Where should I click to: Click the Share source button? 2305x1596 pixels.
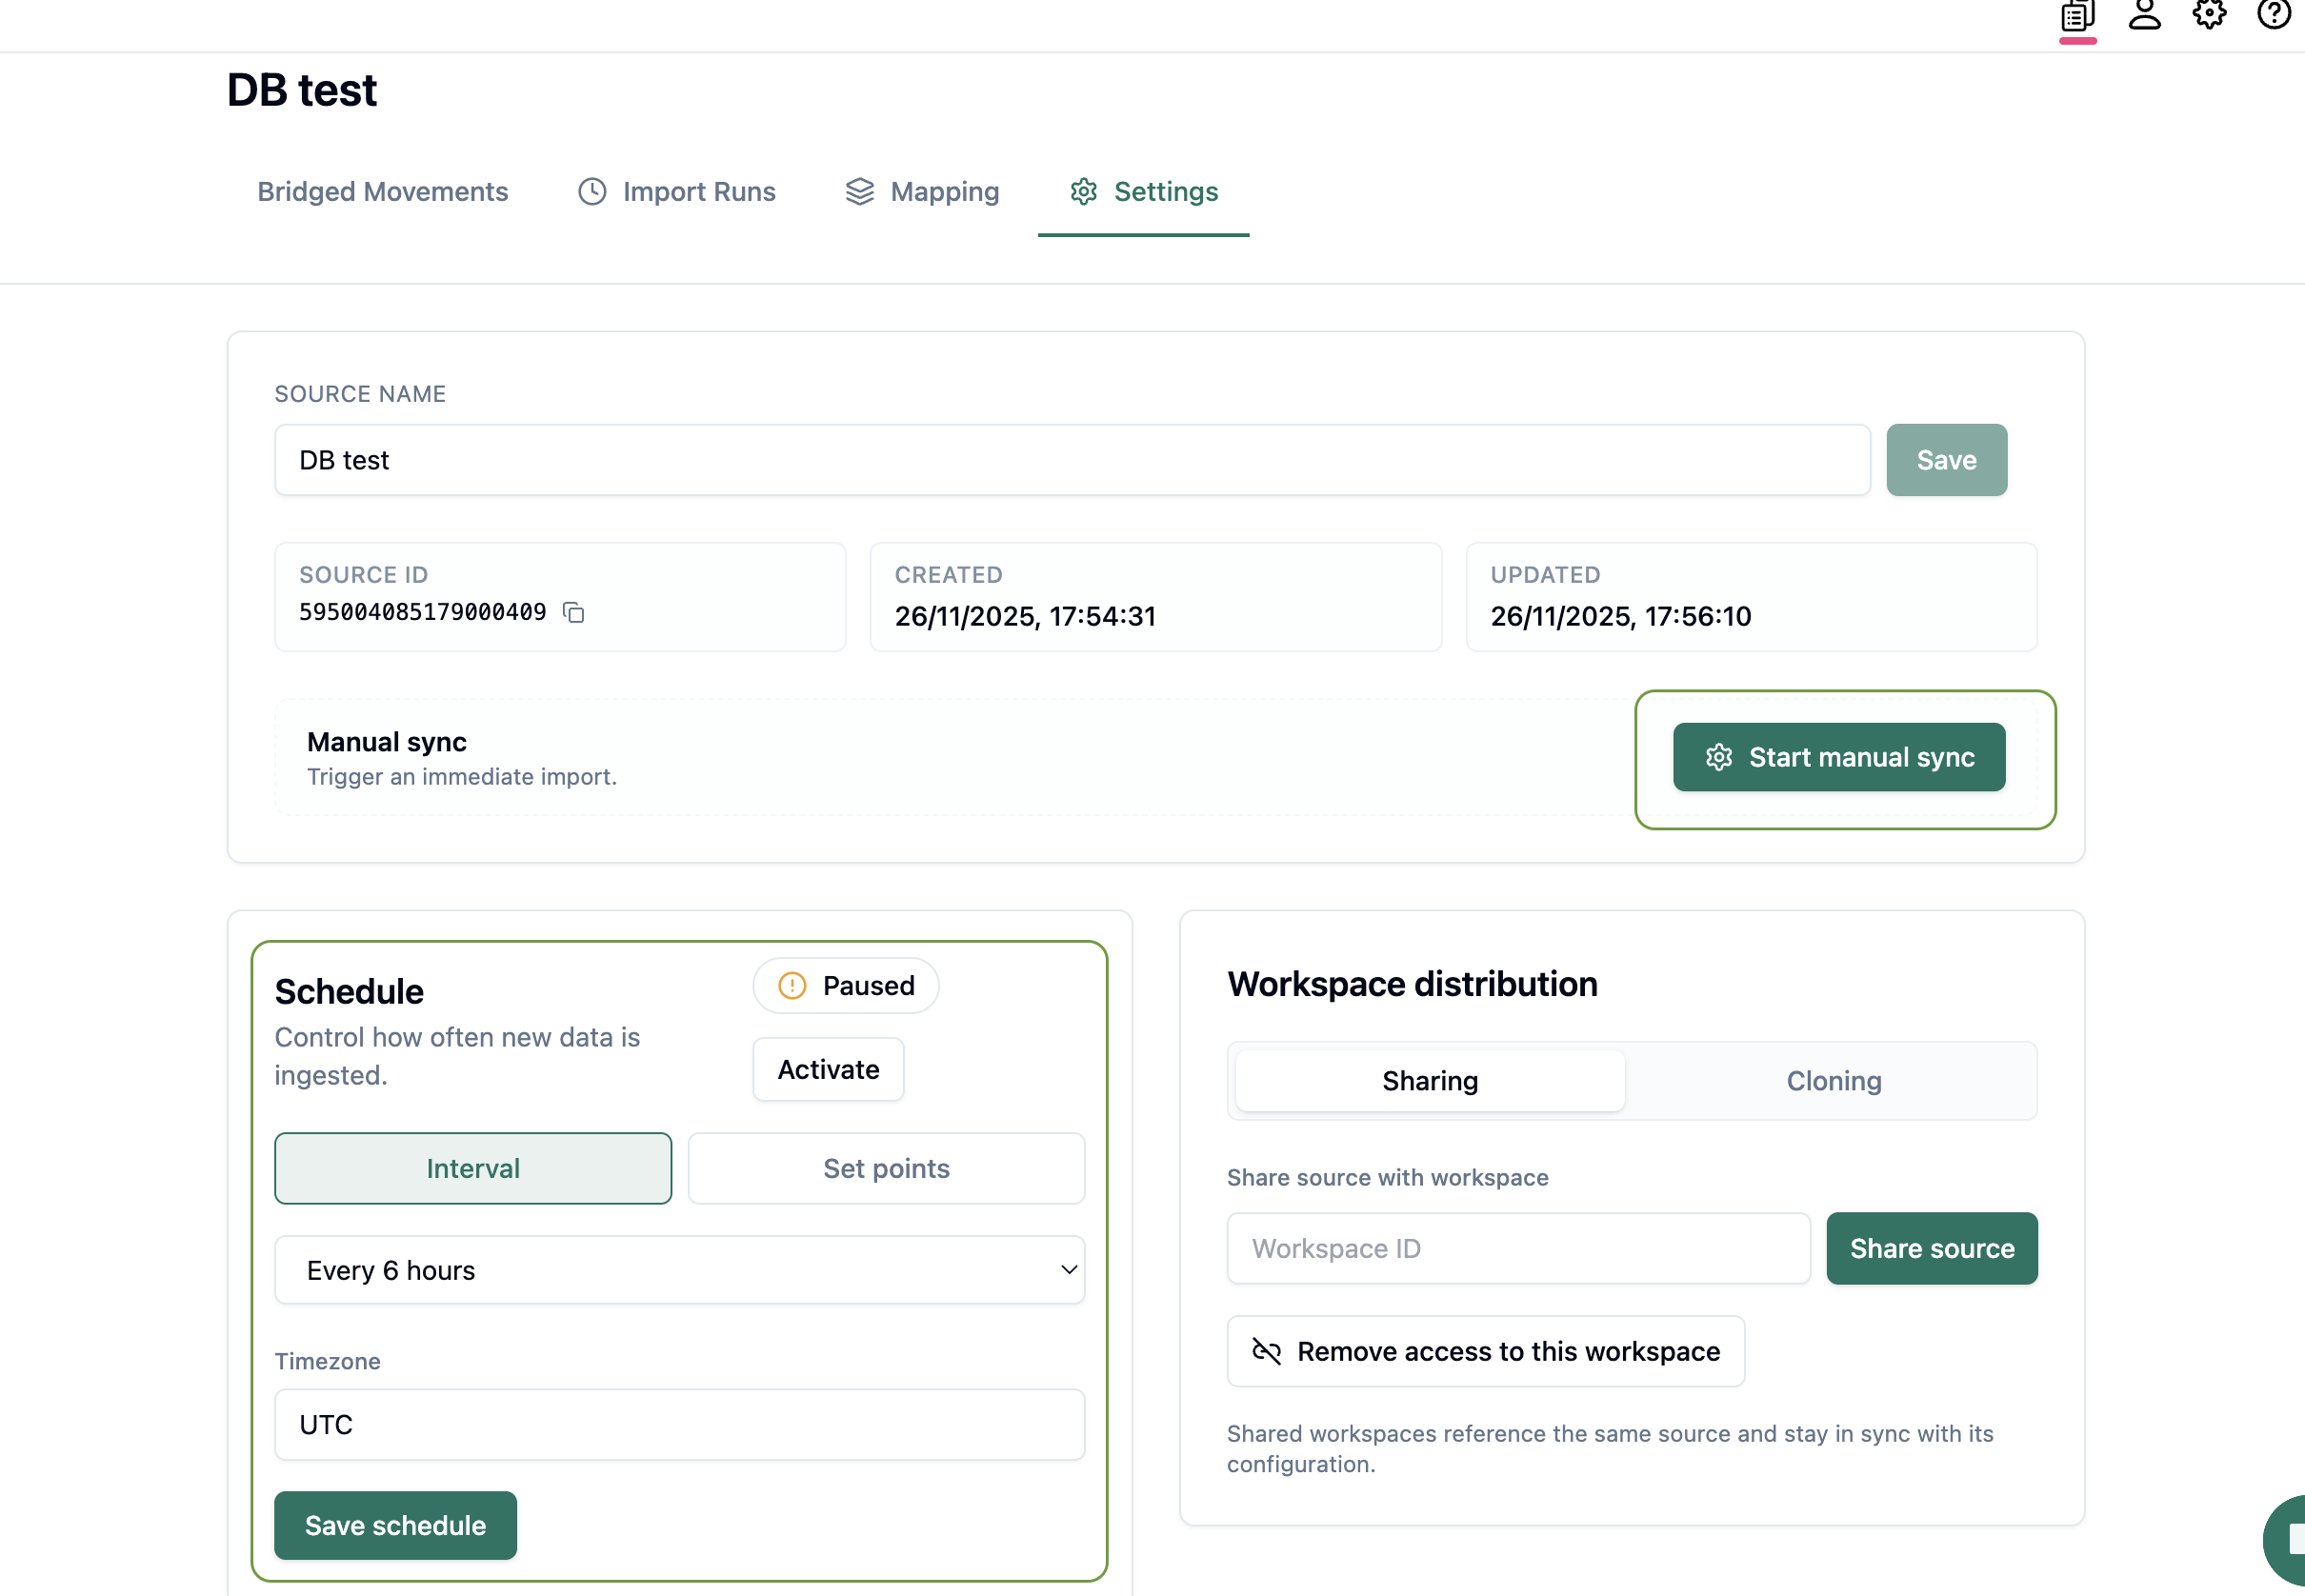click(1931, 1248)
